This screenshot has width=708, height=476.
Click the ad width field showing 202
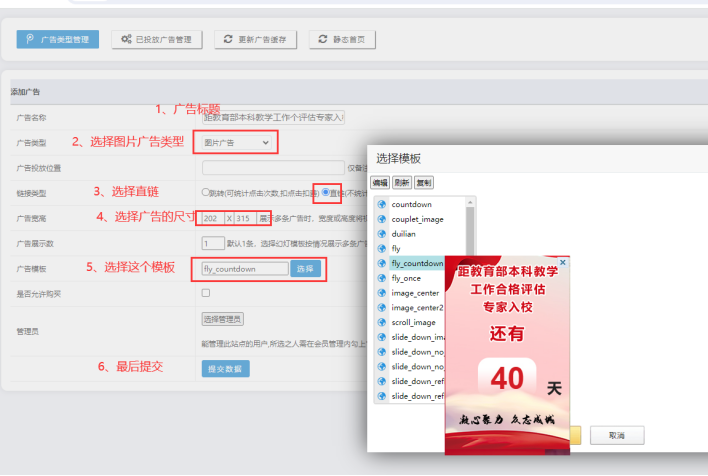point(212,217)
